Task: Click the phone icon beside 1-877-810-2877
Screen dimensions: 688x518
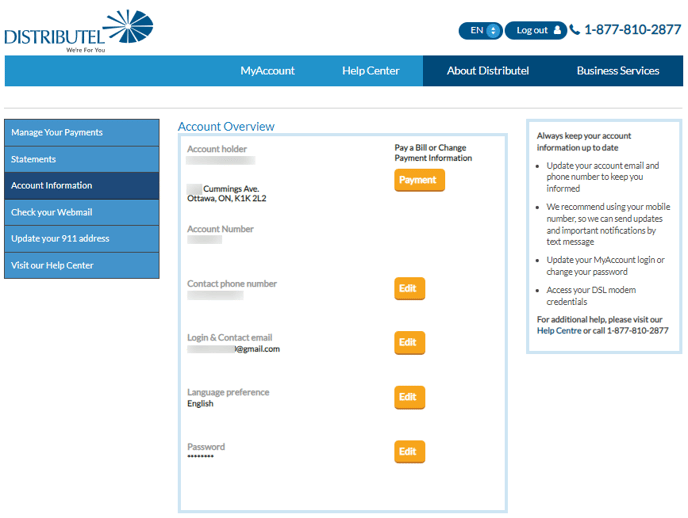Action: tap(574, 30)
